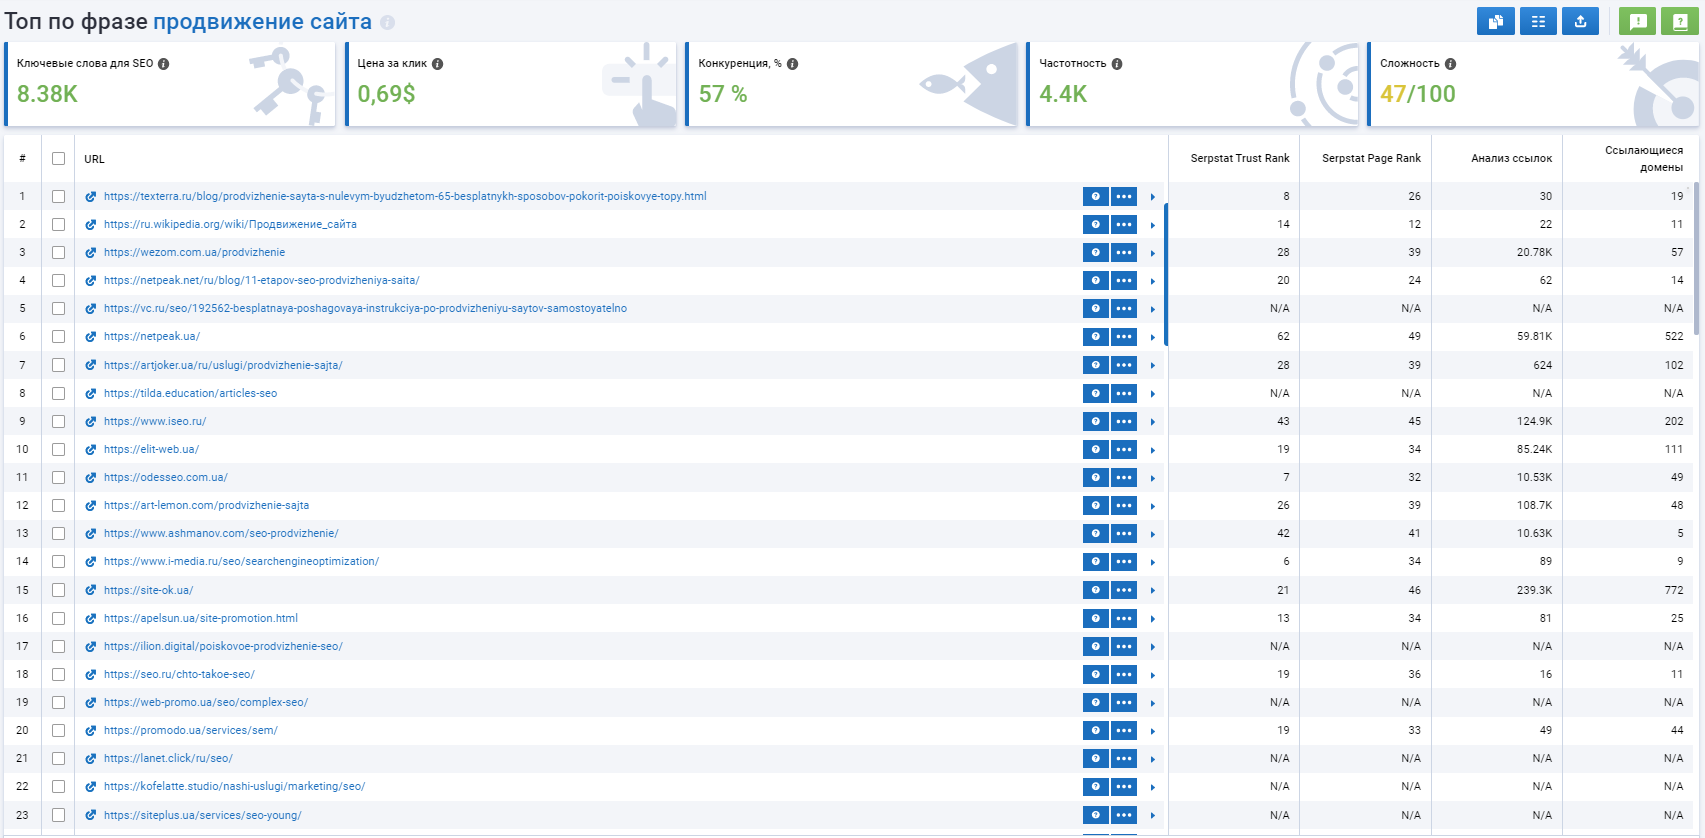Sort by Serpstat Trust Rank column
Screen dimensions: 1705x838
[x=1240, y=158]
